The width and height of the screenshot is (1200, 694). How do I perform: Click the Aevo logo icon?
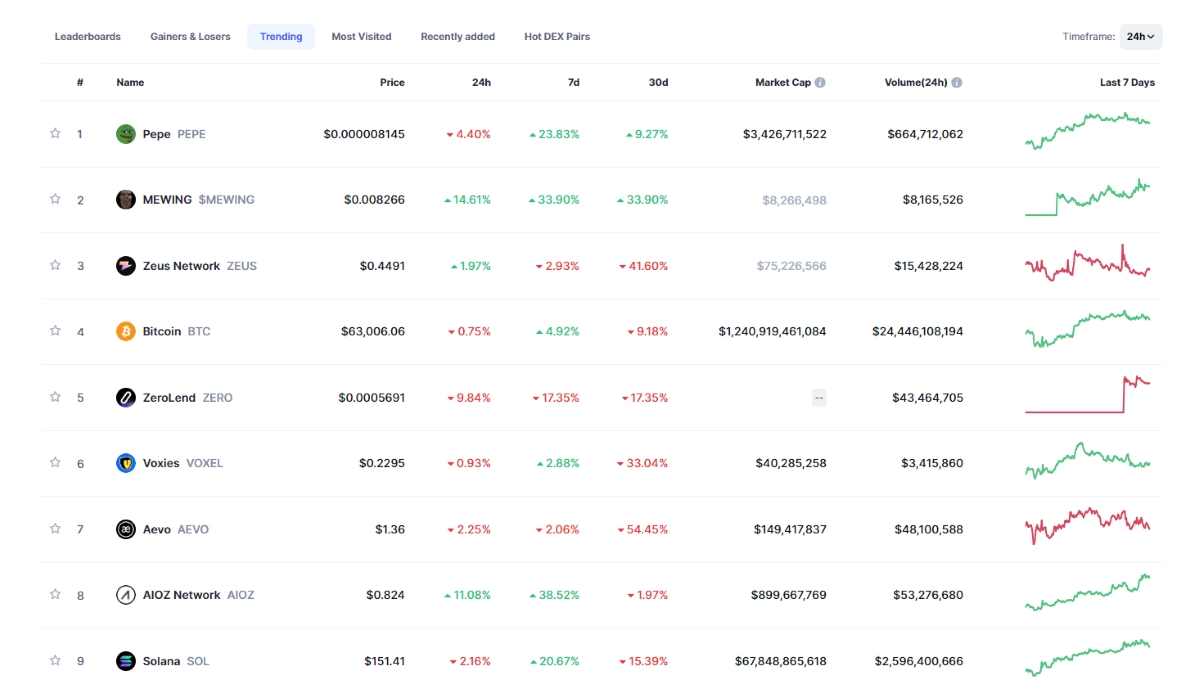pyautogui.click(x=126, y=529)
